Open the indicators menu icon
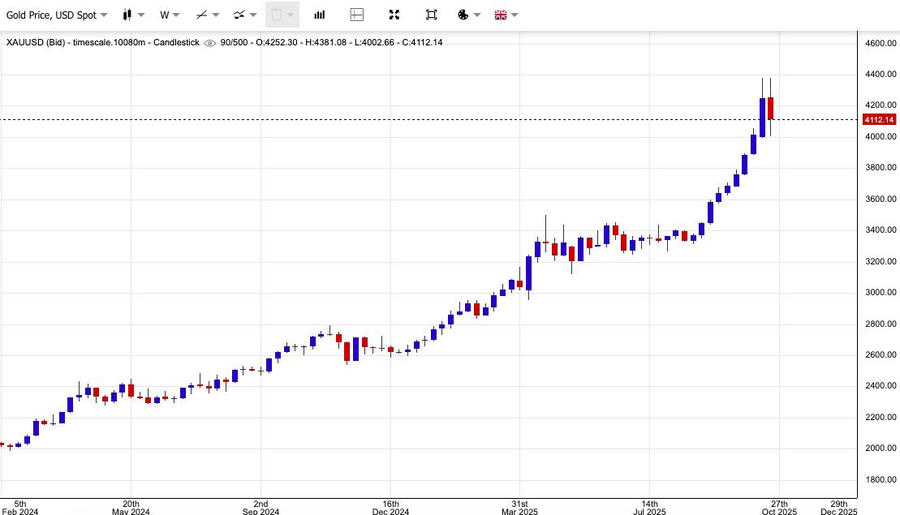The width and height of the screenshot is (900, 515). pyautogui.click(x=244, y=15)
